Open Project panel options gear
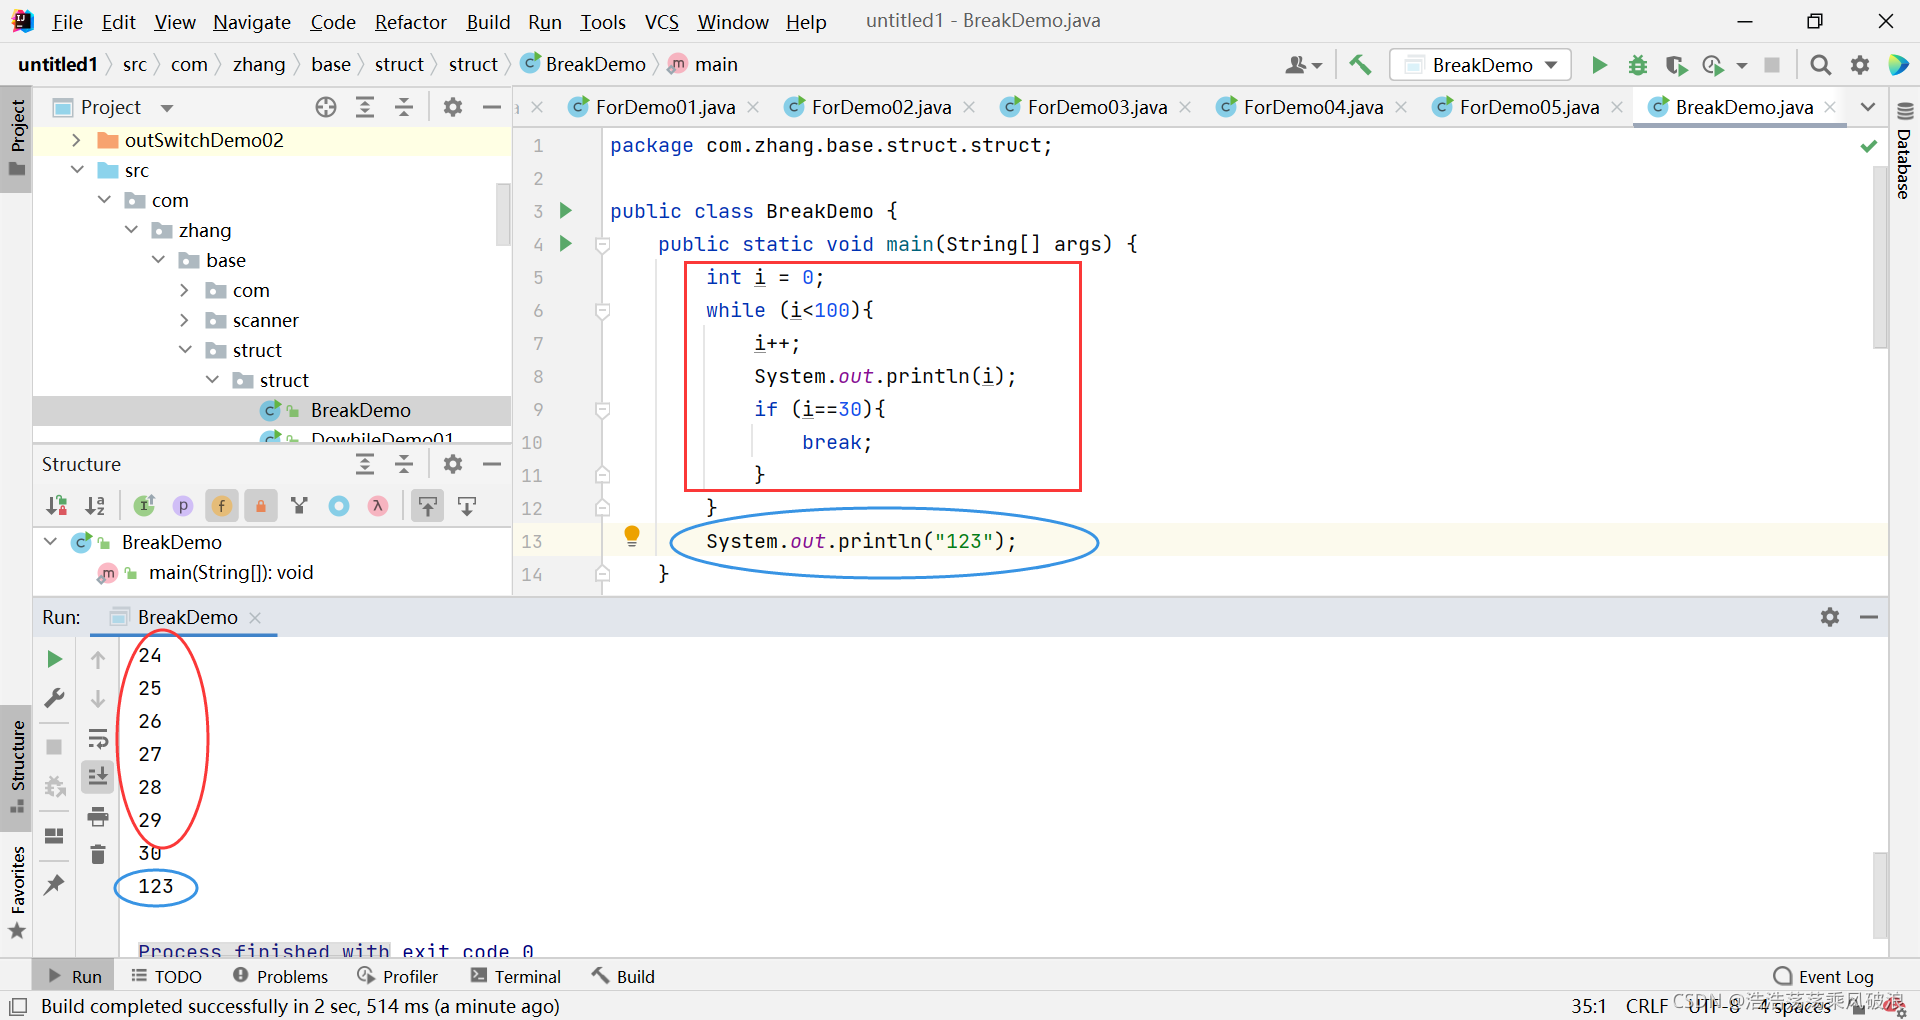The height and width of the screenshot is (1020, 1920). coord(453,107)
